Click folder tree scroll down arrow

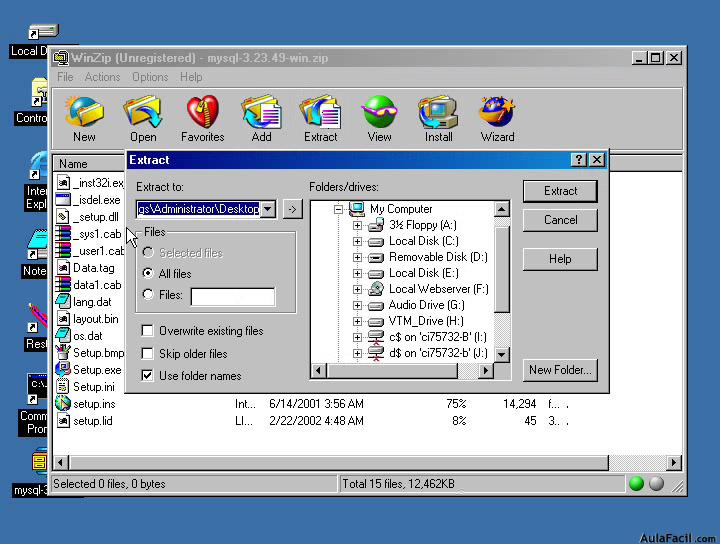click(x=502, y=354)
